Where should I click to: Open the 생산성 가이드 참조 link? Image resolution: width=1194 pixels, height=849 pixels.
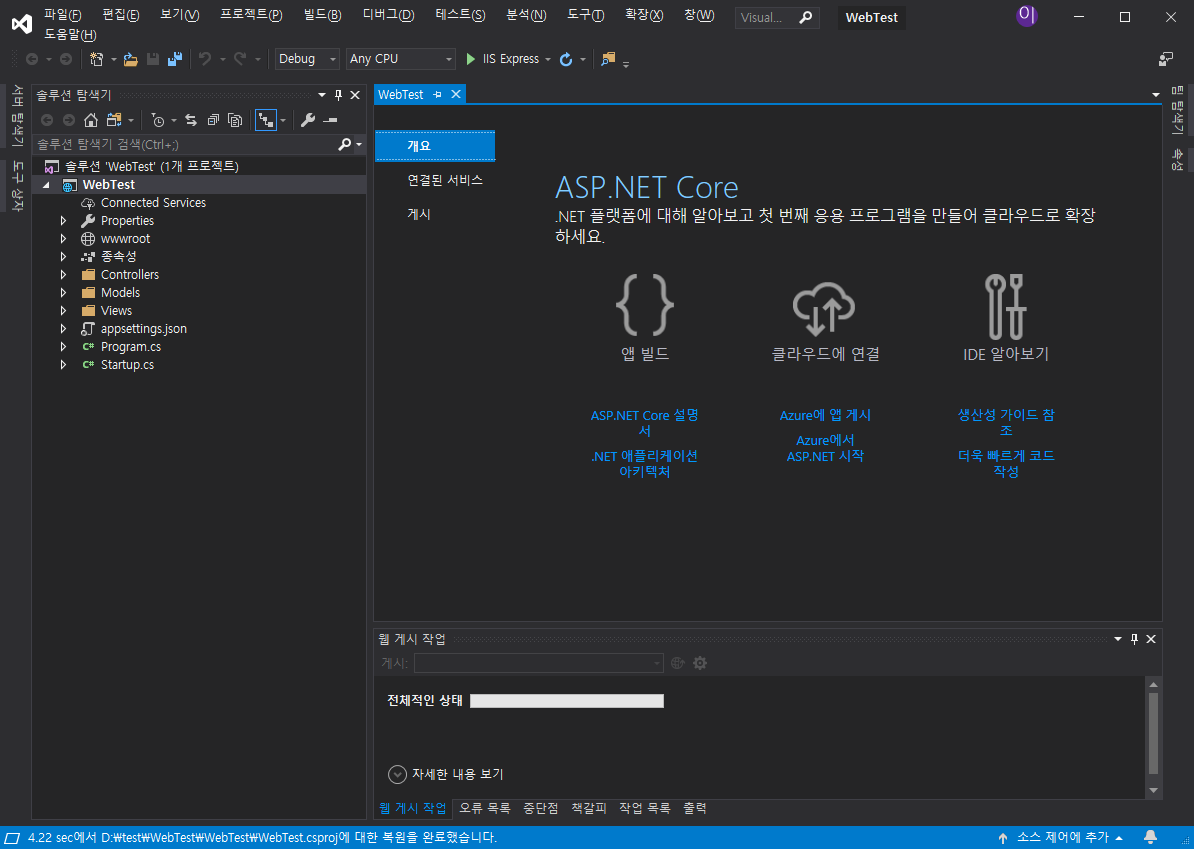[1006, 423]
